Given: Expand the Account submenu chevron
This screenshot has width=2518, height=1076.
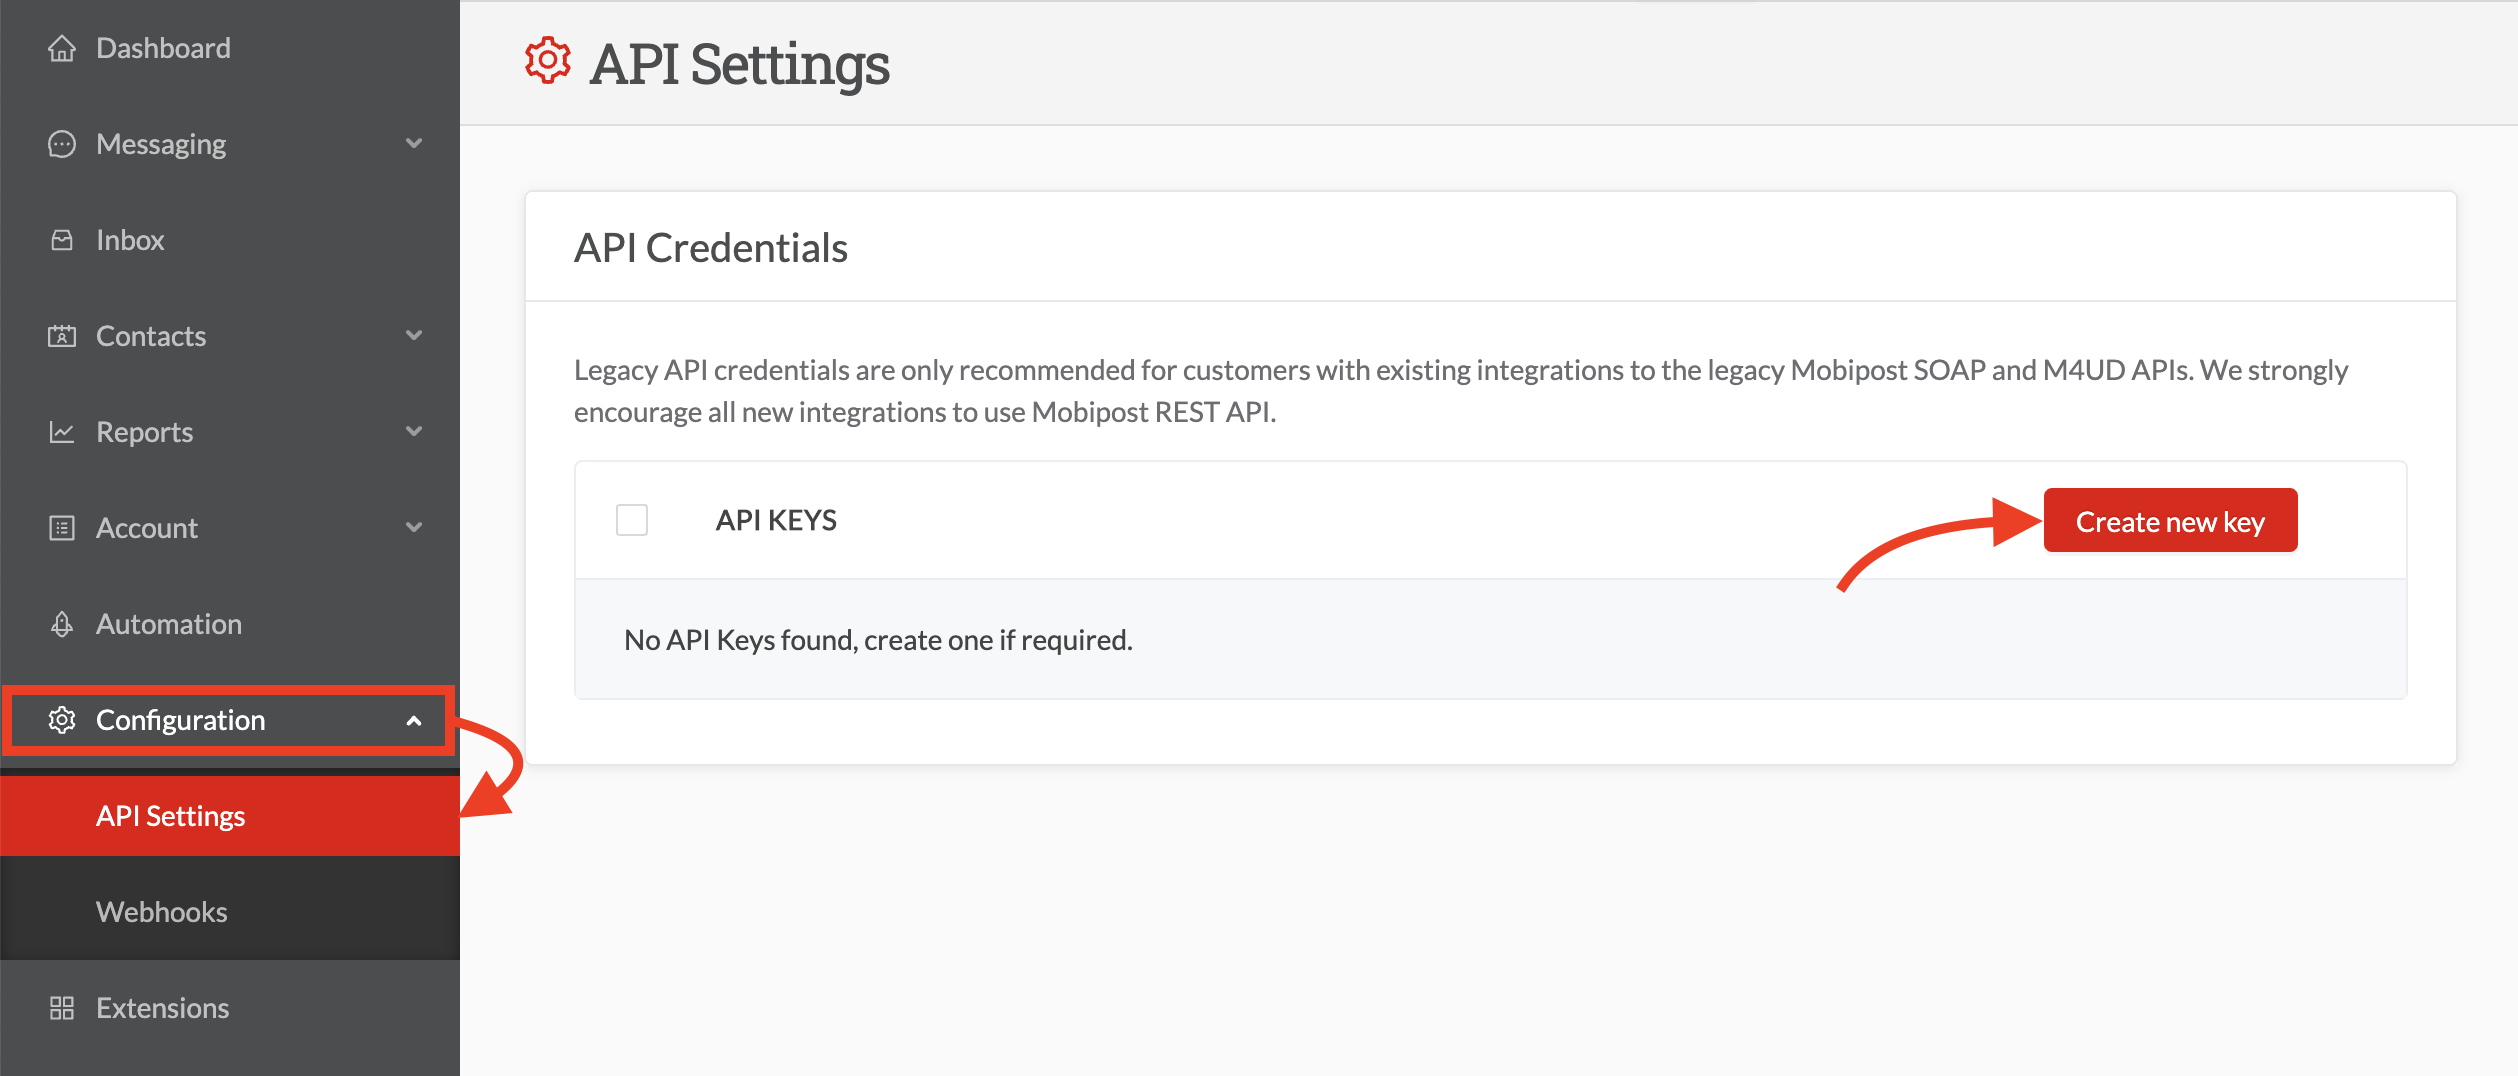Looking at the screenshot, I should 414,528.
